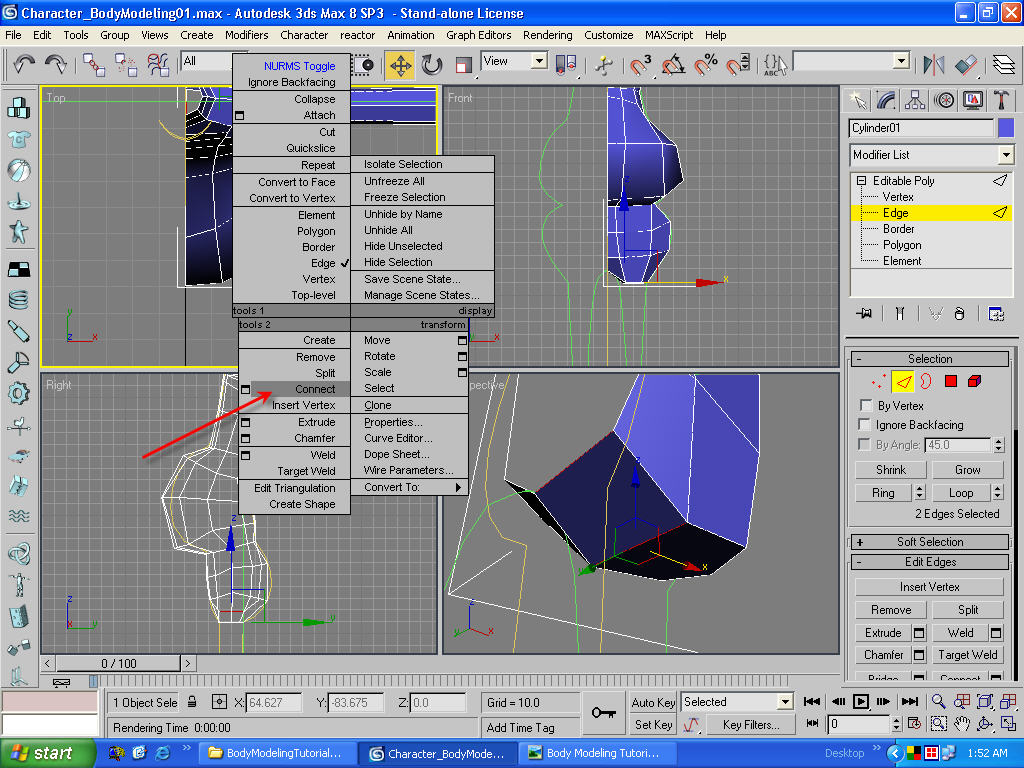
Task: Click the Configure Modifier Sets icon
Action: pyautogui.click(x=996, y=313)
